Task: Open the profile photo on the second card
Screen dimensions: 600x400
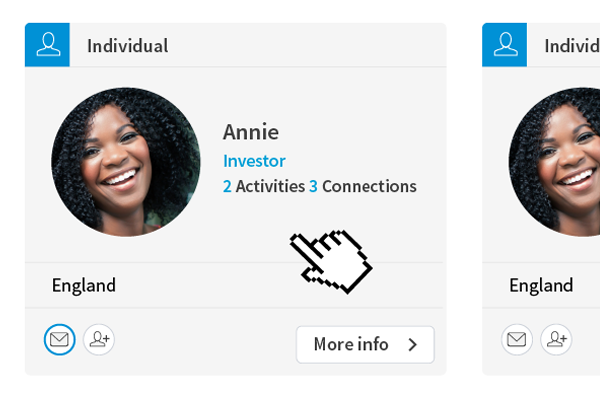Action: 556,162
